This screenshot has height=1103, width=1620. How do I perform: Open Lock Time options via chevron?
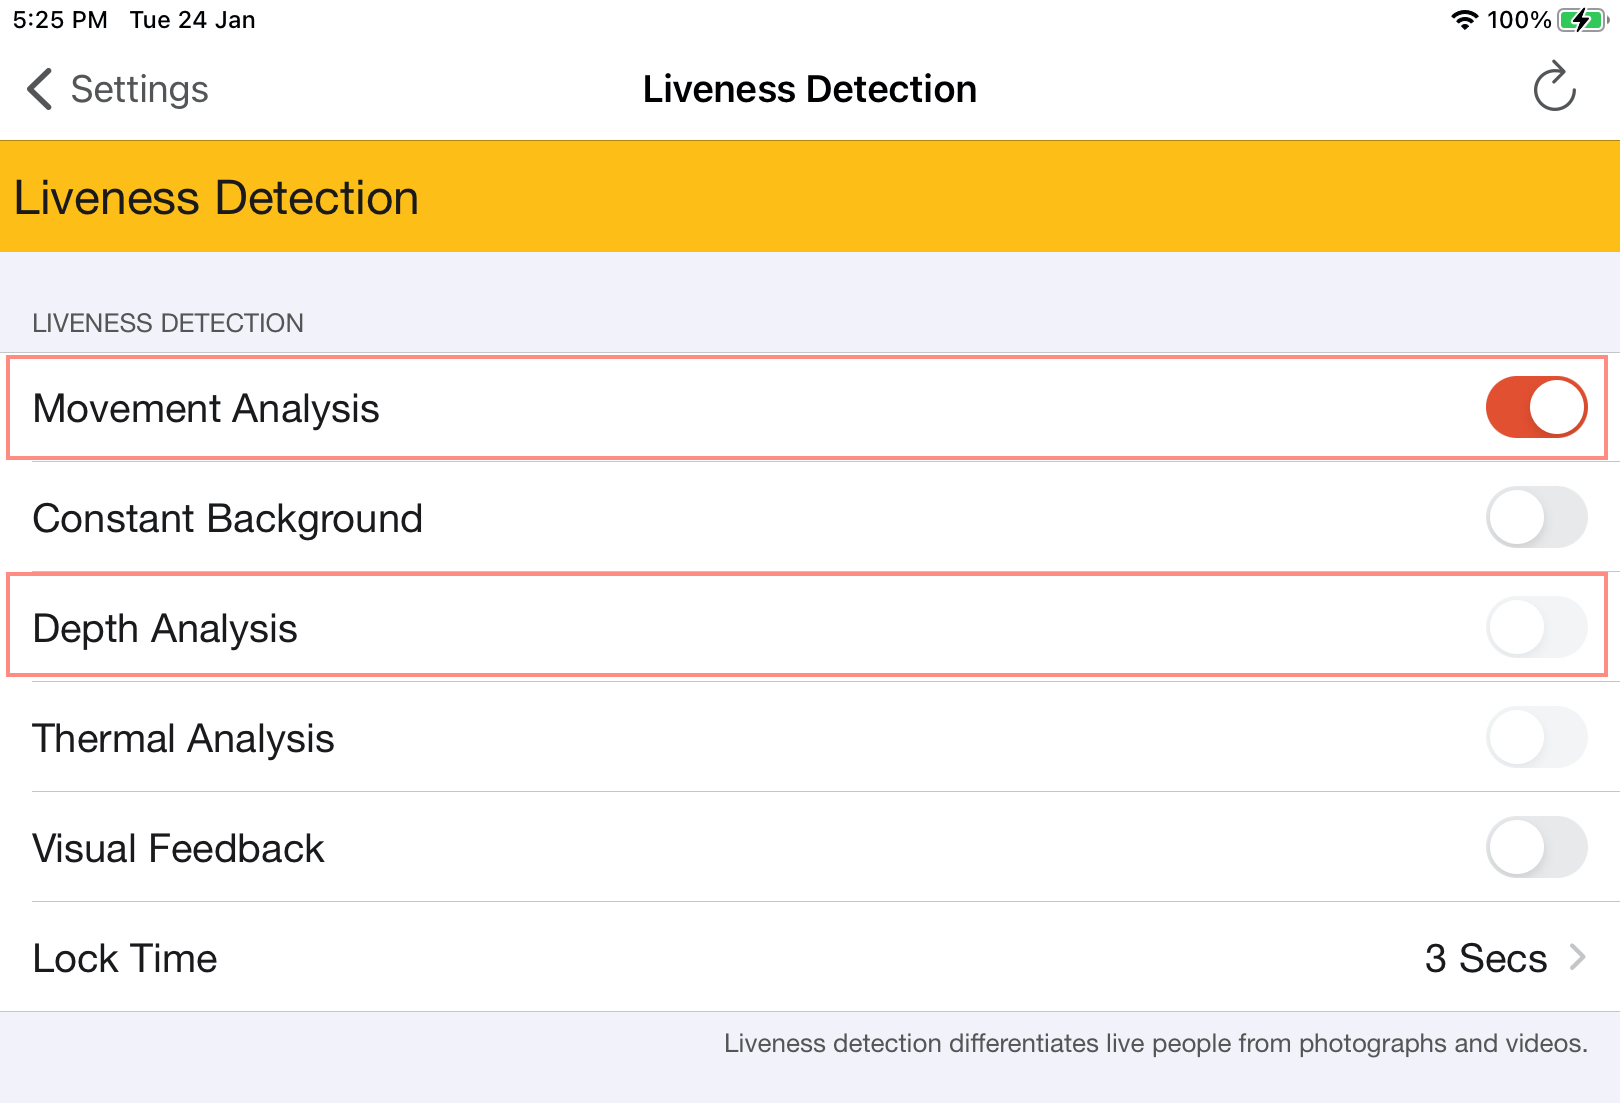[x=1578, y=958]
